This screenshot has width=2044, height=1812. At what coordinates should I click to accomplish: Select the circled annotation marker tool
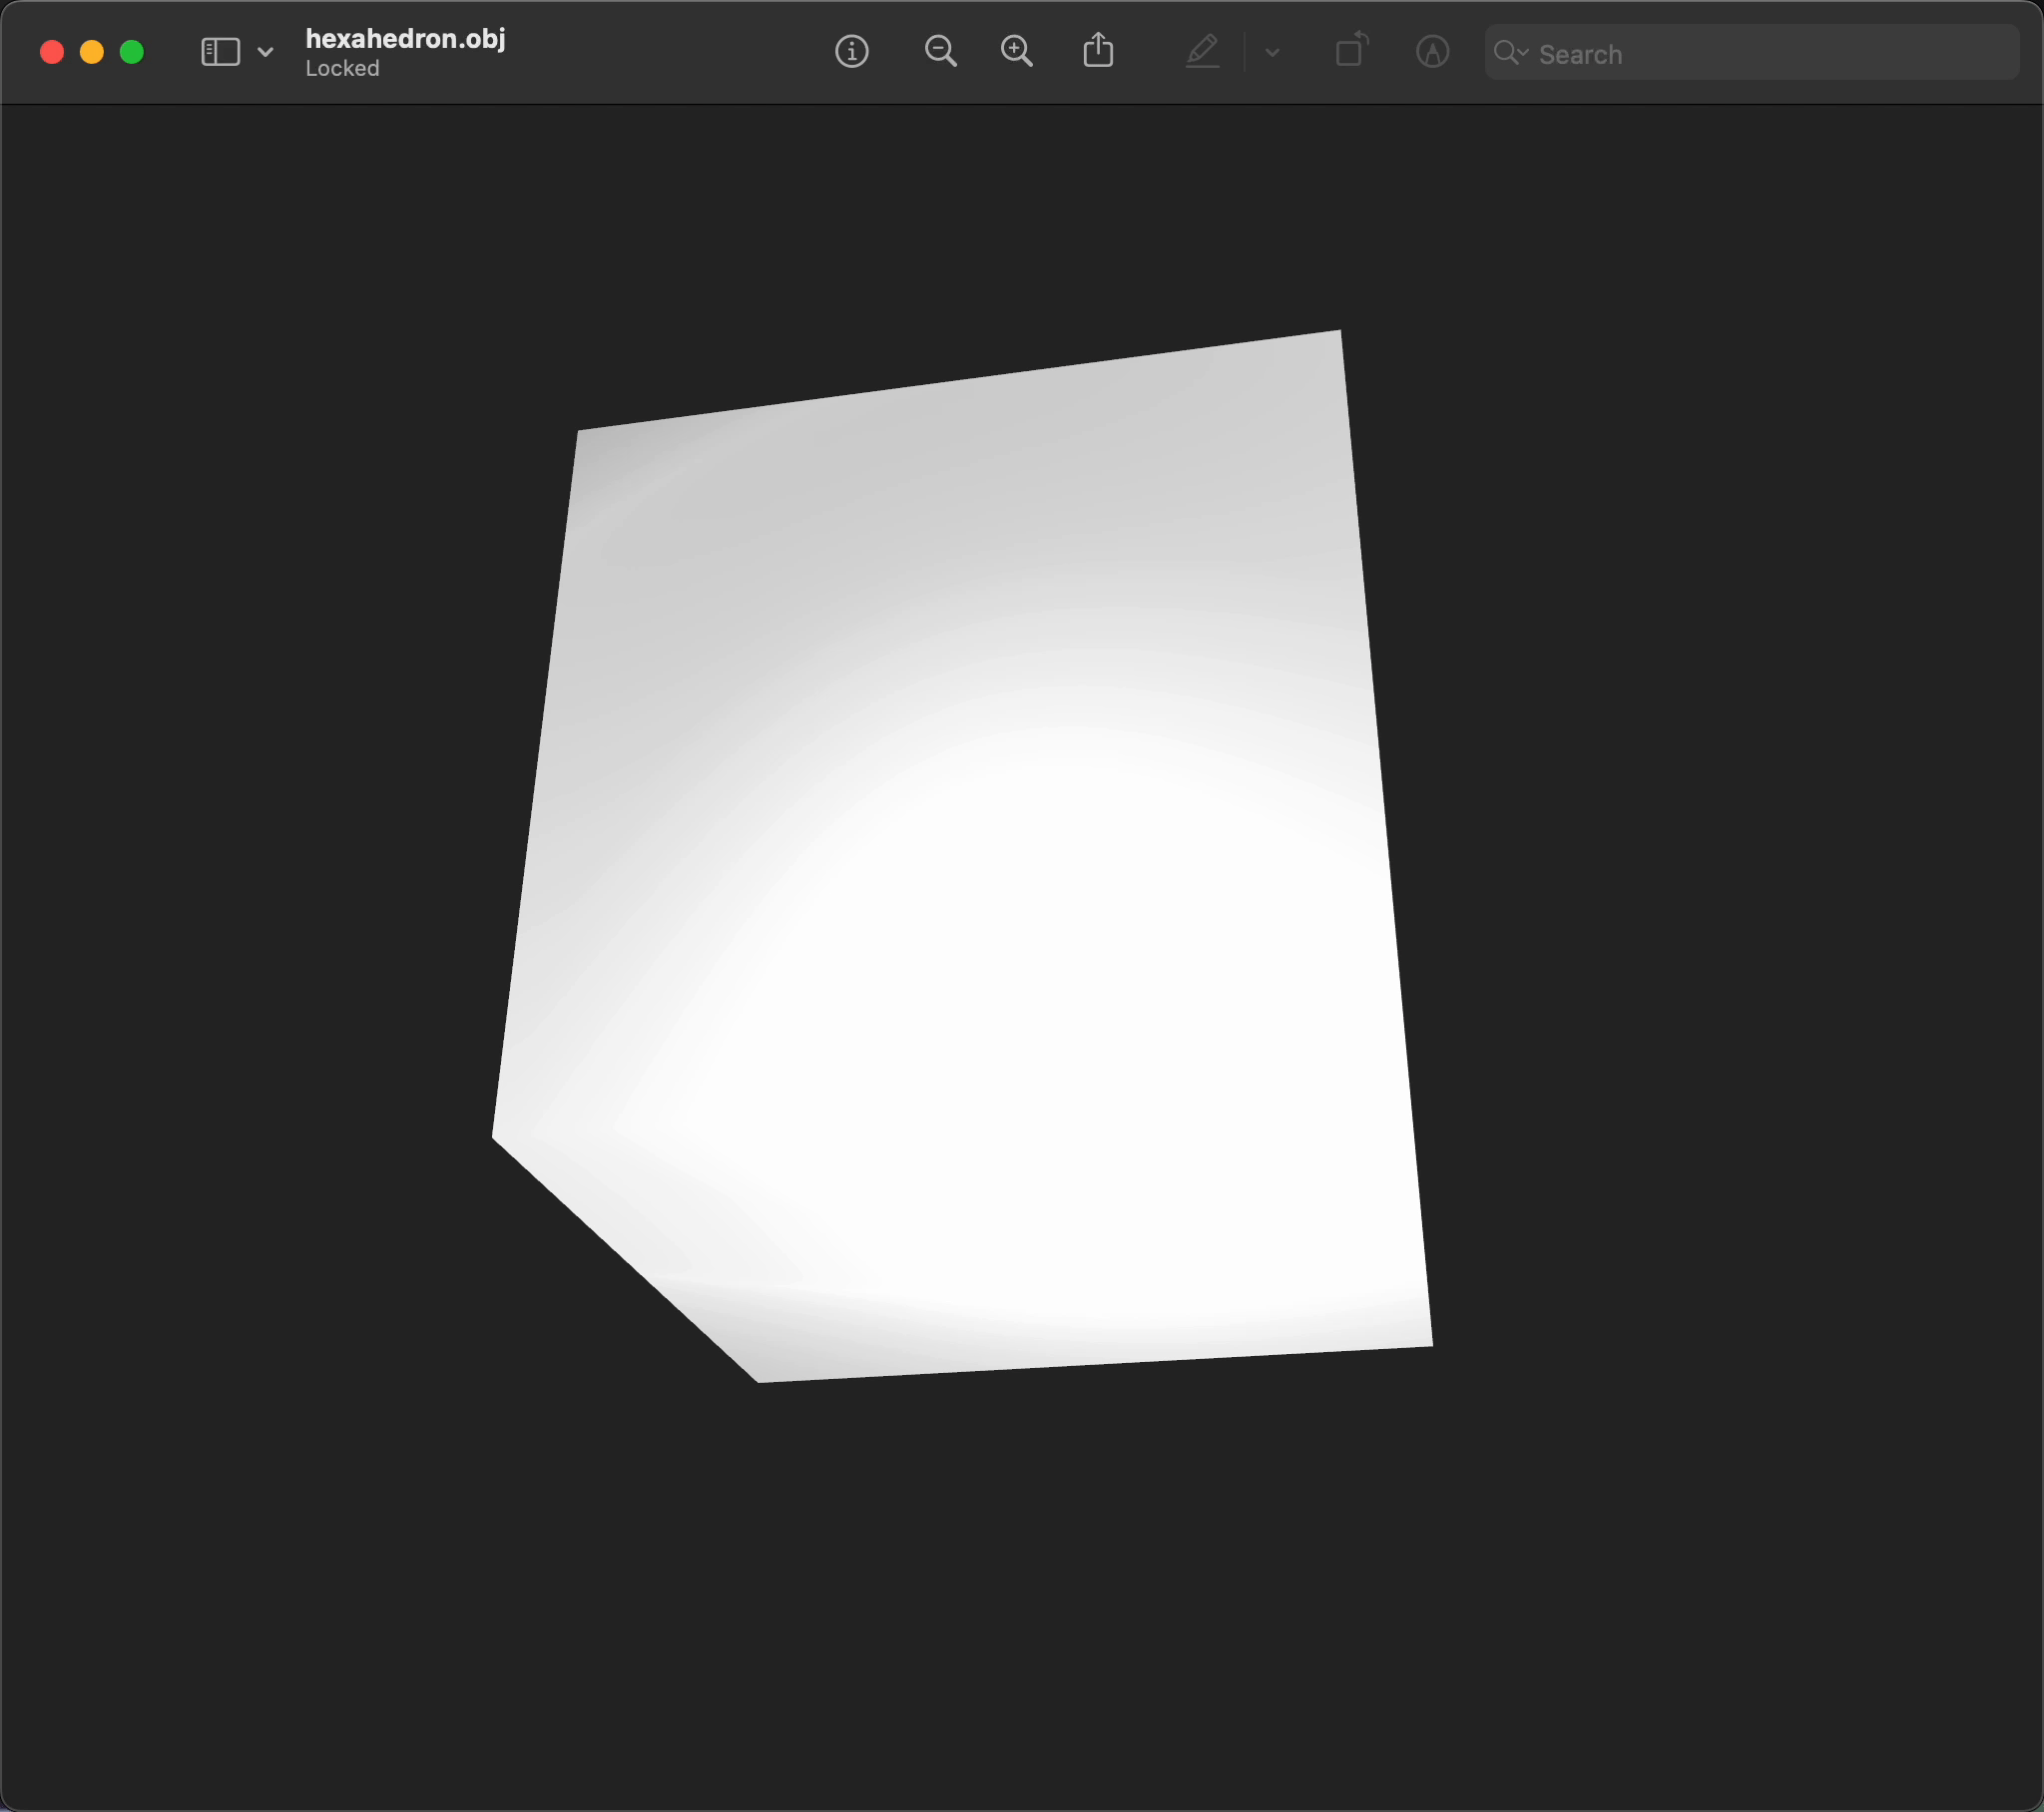[x=1432, y=51]
